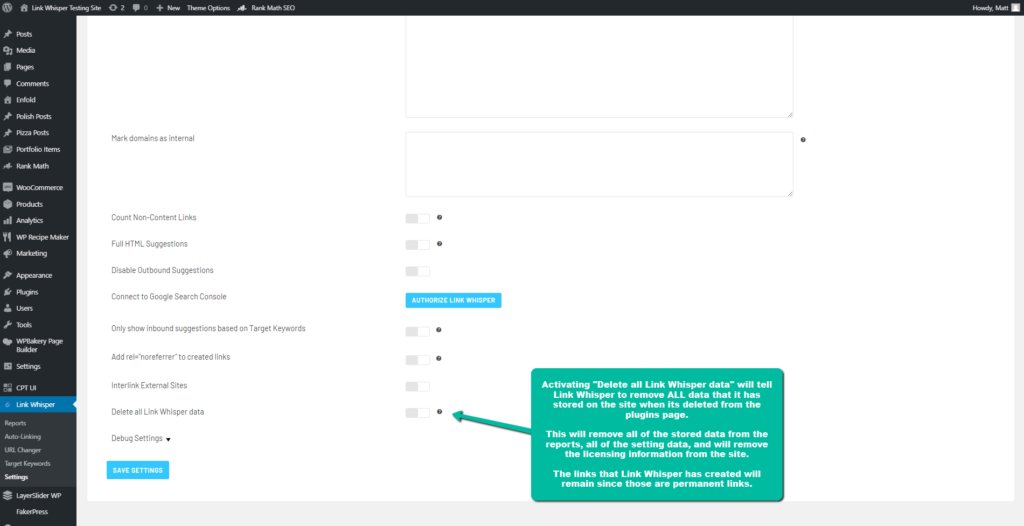The image size is (1024, 526).
Task: Click the Posts pin icon in sidebar
Action: pyautogui.click(x=7, y=34)
